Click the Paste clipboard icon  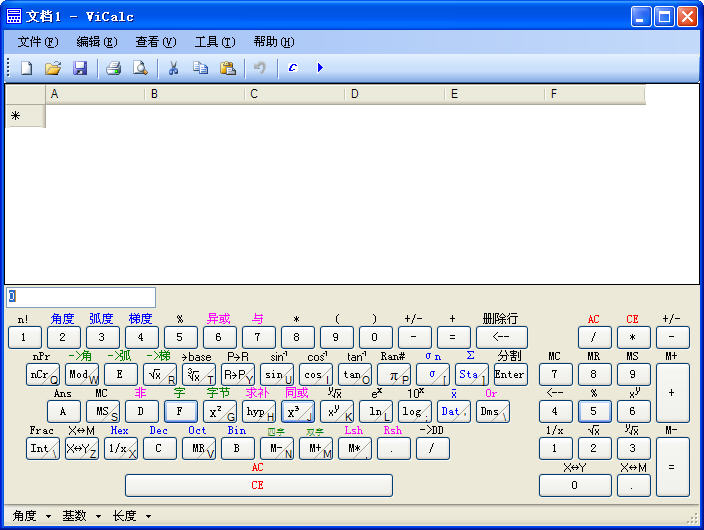coord(227,68)
